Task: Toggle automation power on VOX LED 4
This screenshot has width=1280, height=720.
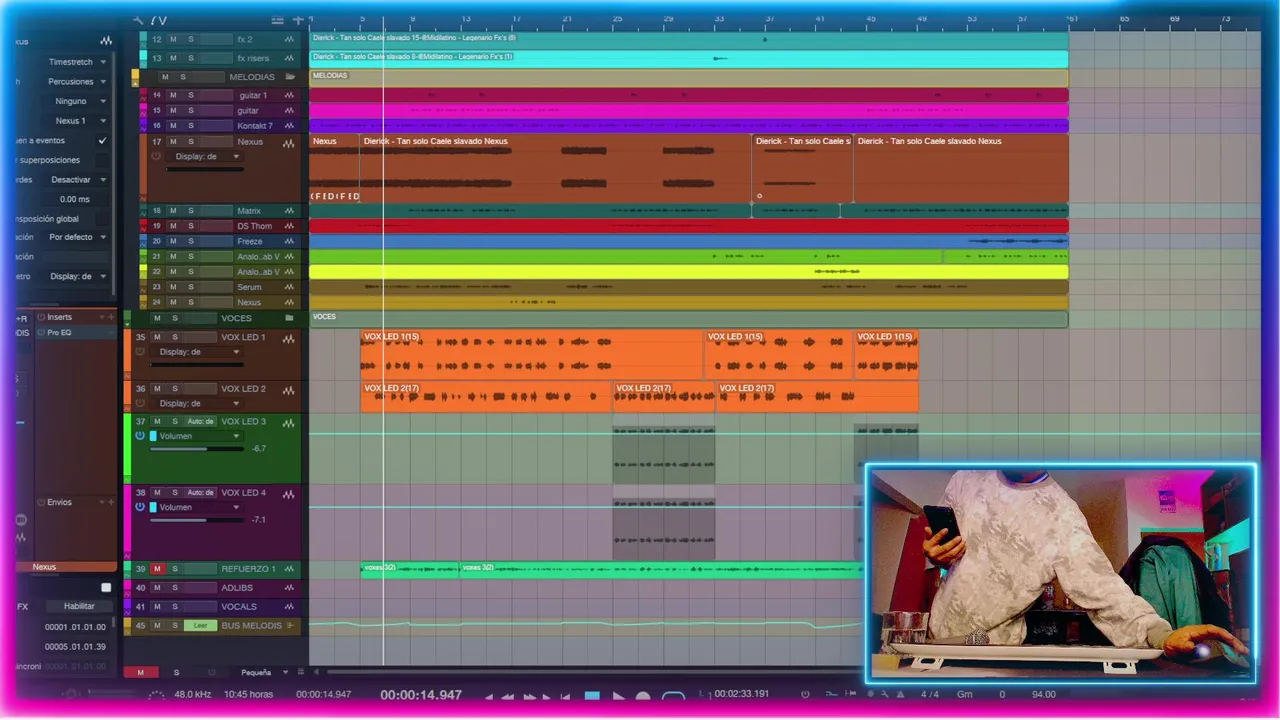Action: tap(140, 507)
